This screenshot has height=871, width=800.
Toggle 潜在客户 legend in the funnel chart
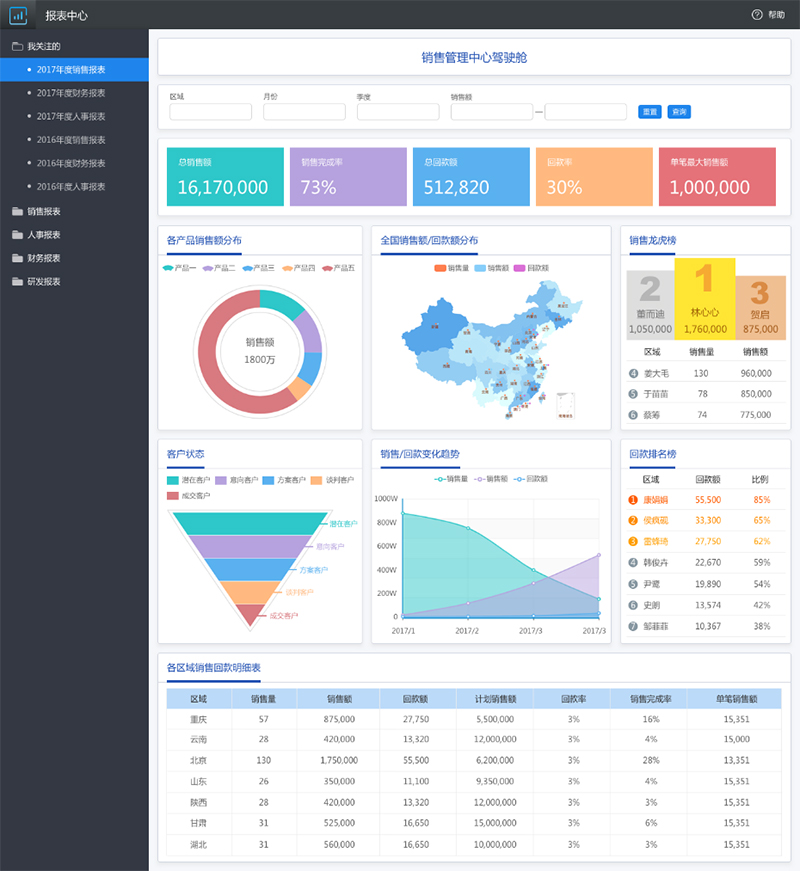188,481
